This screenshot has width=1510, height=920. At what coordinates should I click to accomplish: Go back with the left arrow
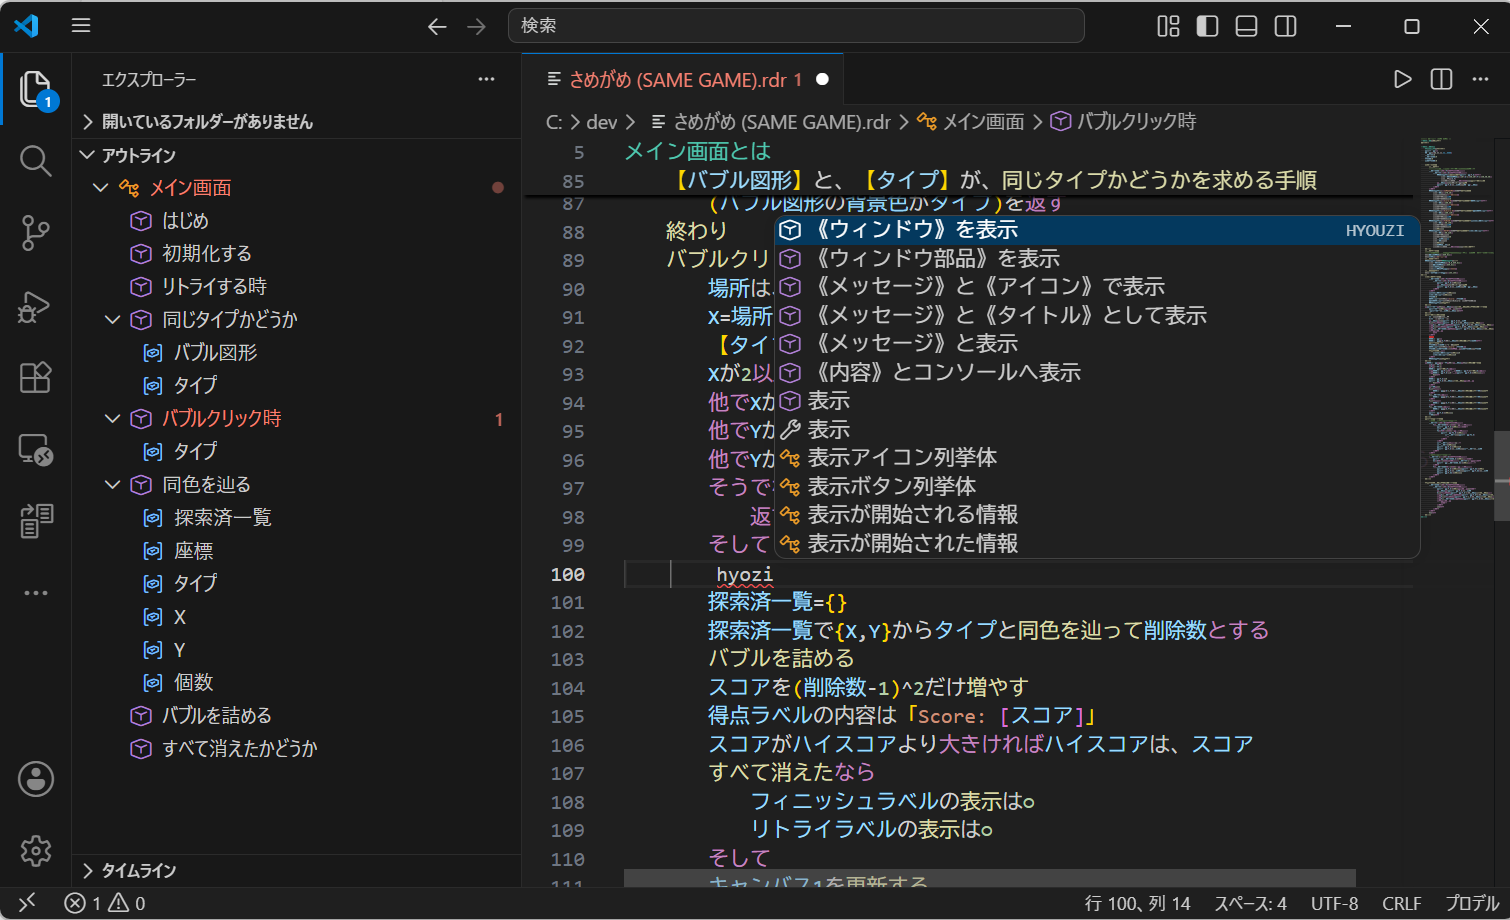click(x=437, y=26)
